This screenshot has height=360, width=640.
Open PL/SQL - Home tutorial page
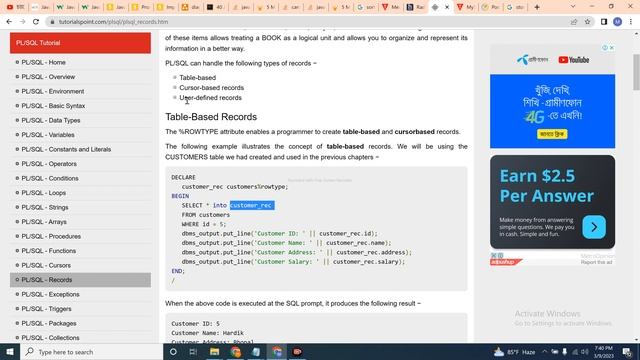43,62
